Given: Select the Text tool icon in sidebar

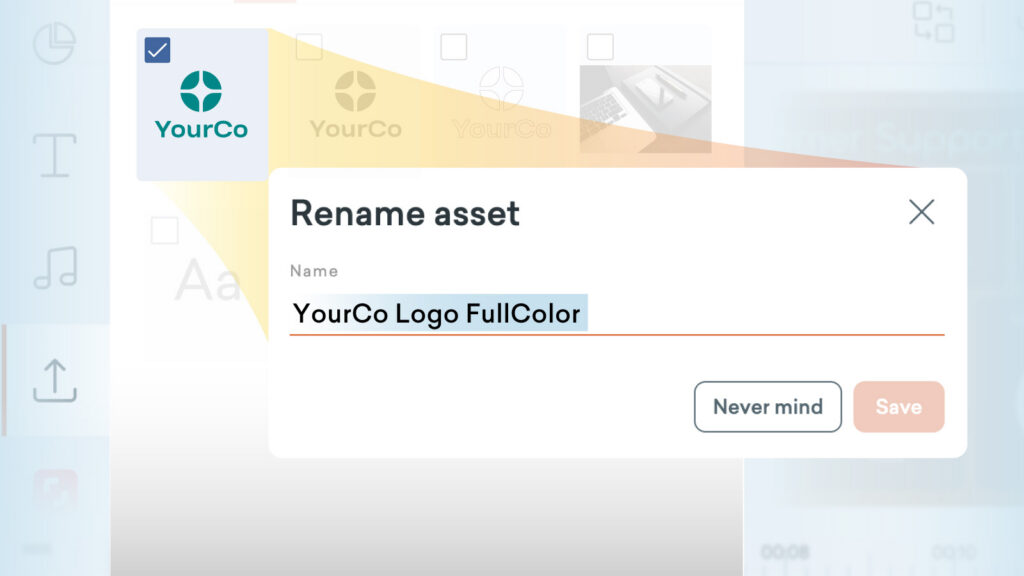Looking at the screenshot, I should tap(55, 155).
